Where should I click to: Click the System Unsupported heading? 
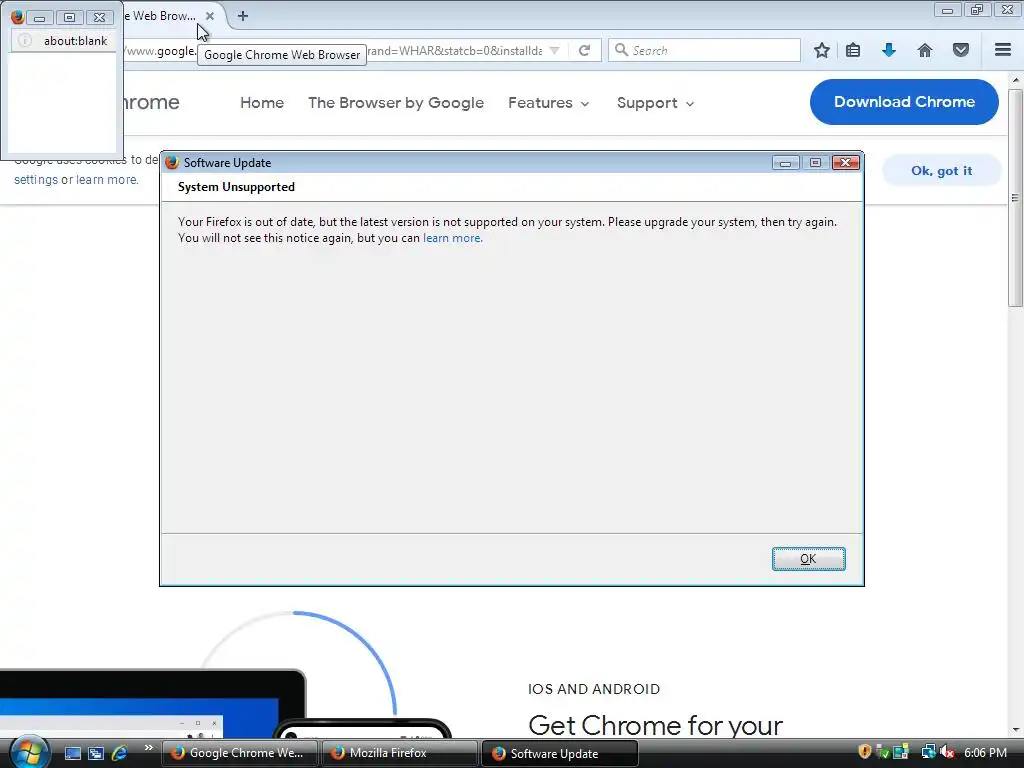click(x=236, y=187)
